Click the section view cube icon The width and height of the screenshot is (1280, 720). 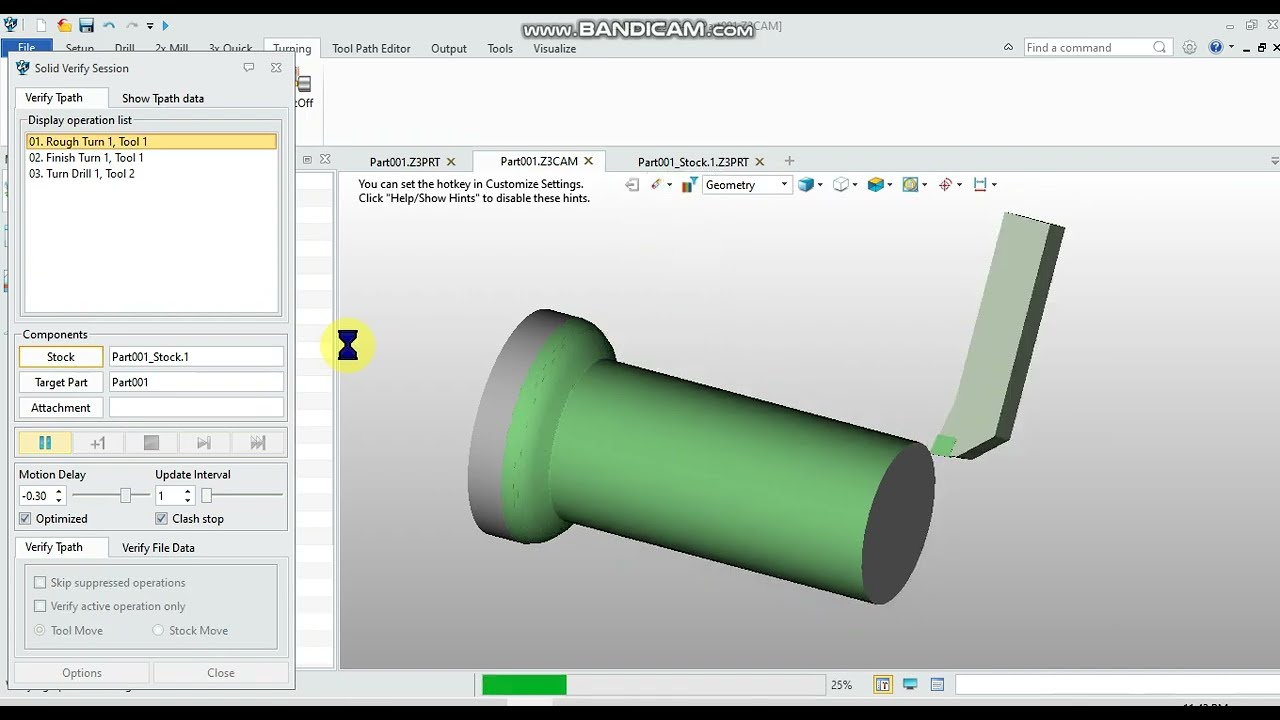[x=876, y=185]
